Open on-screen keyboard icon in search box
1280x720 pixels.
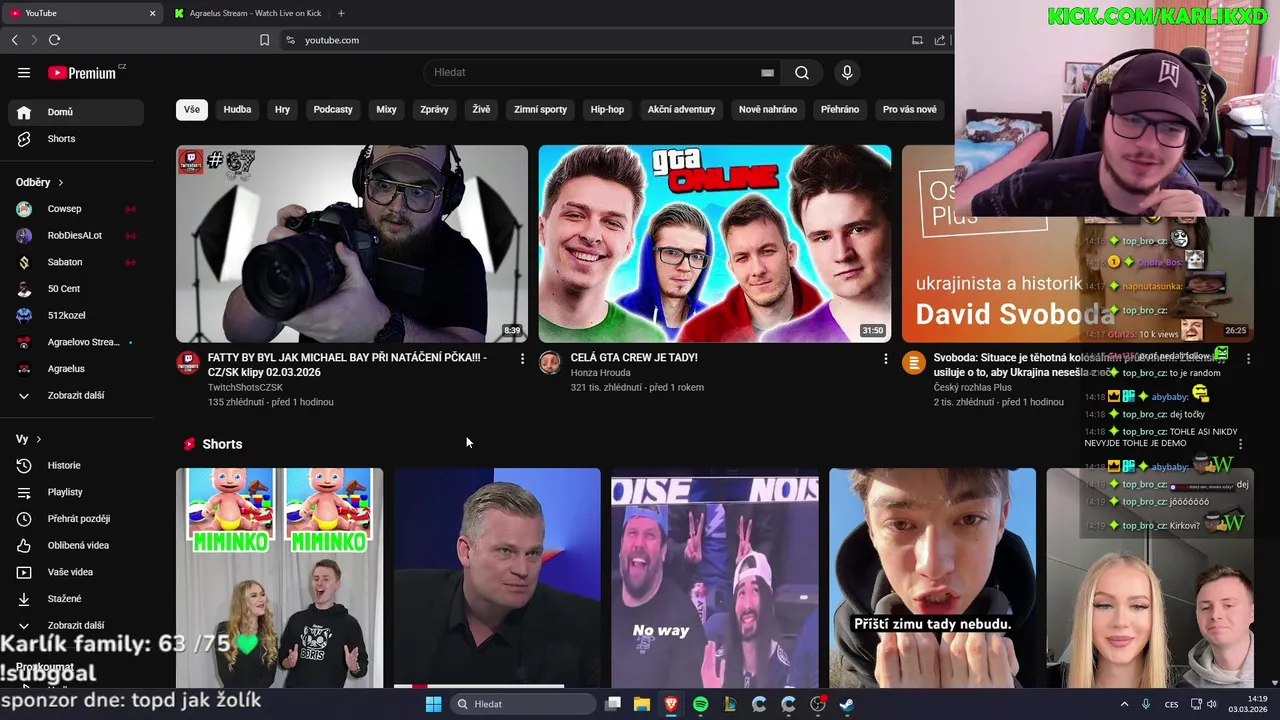(x=767, y=72)
